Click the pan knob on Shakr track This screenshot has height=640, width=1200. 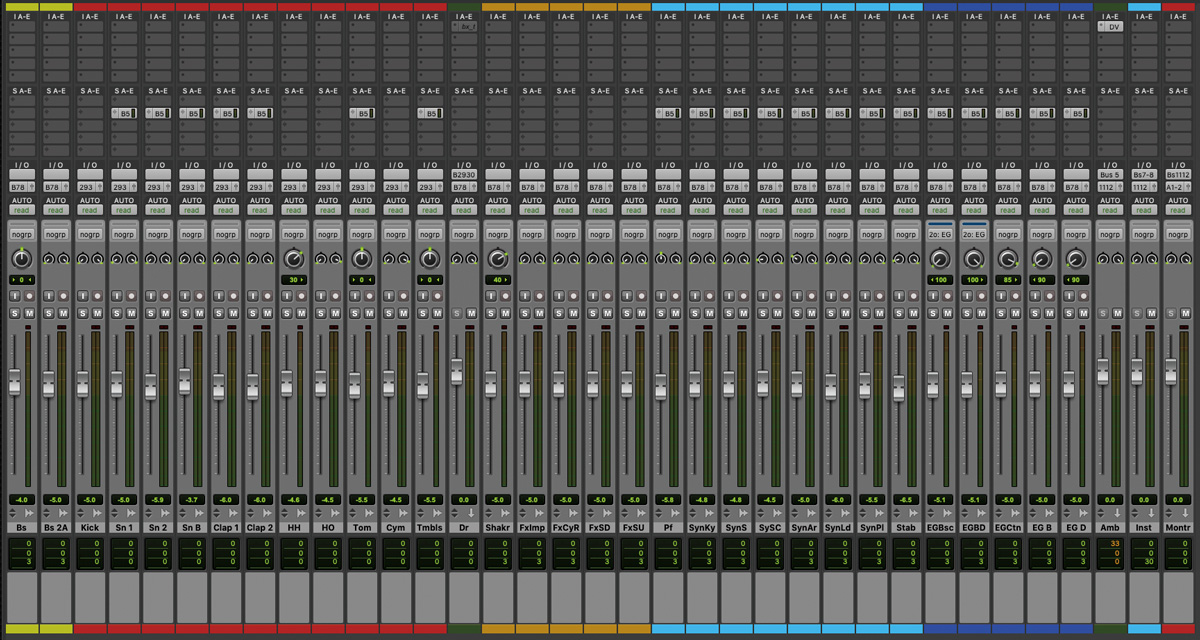(x=497, y=259)
